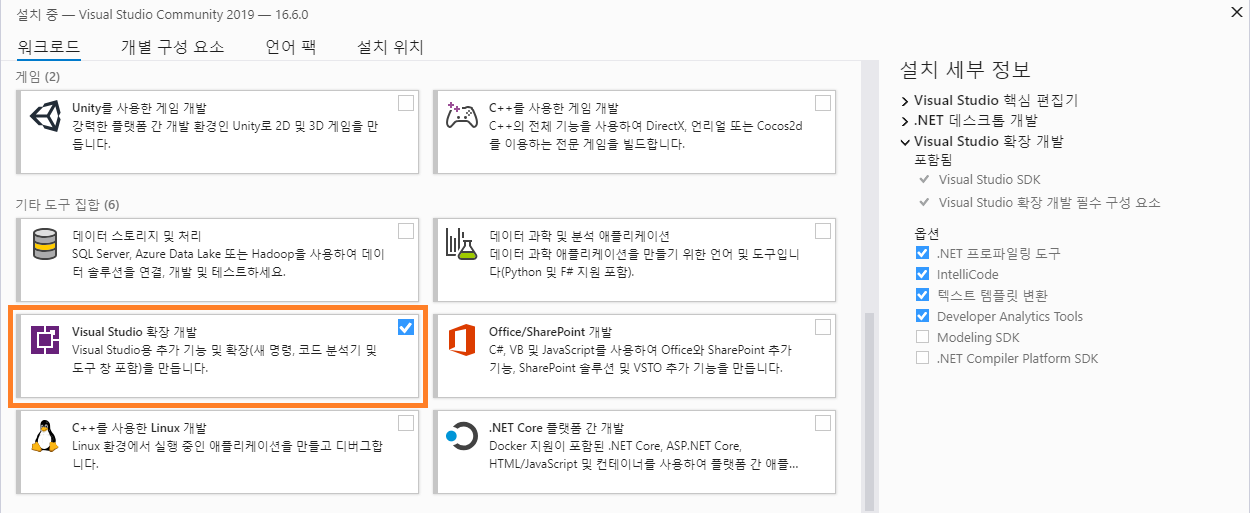1250x513 pixels.
Task: Click the data science flask icon
Action: click(461, 244)
